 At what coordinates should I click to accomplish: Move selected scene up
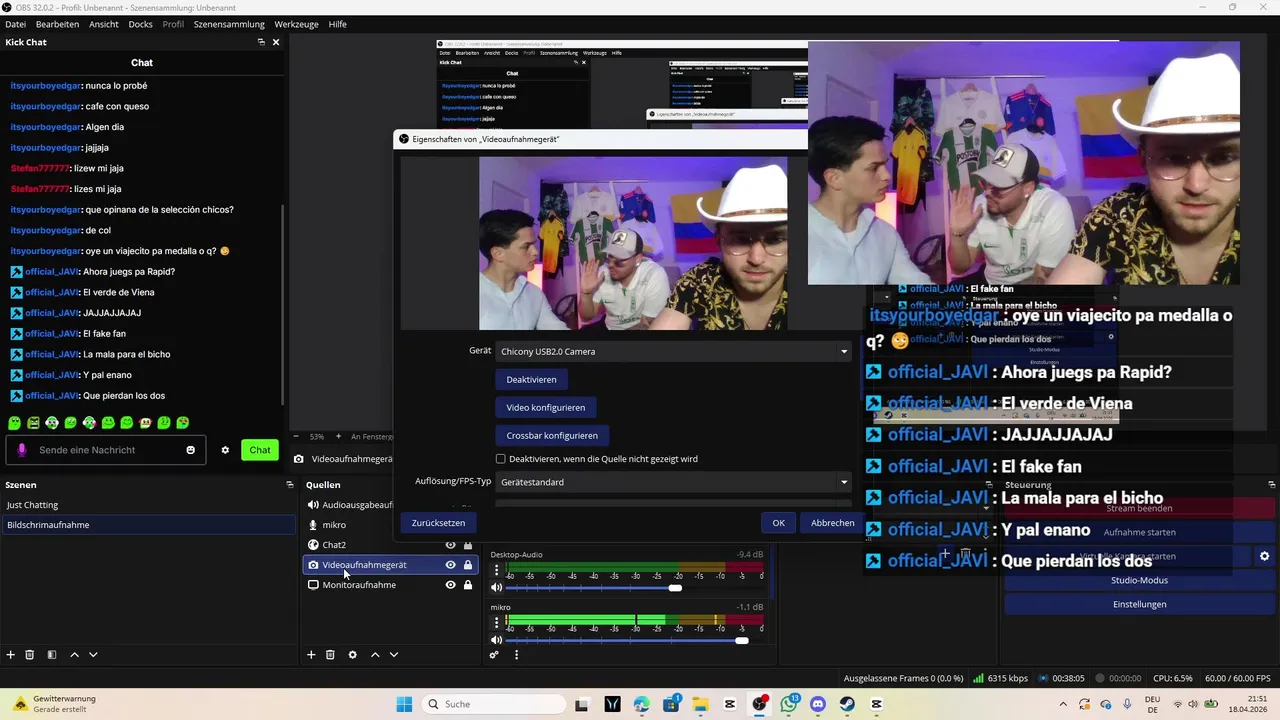[74, 655]
